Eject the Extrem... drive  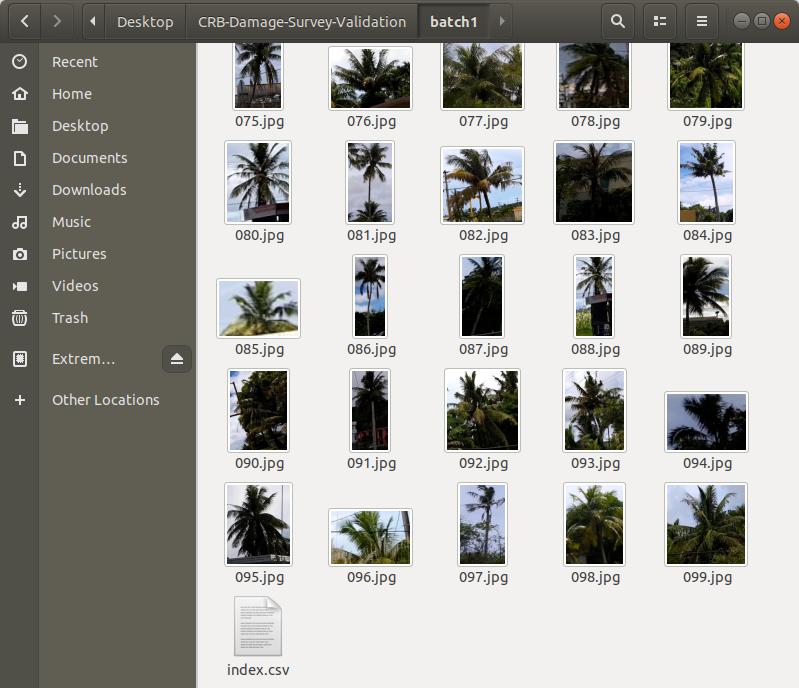(177, 359)
